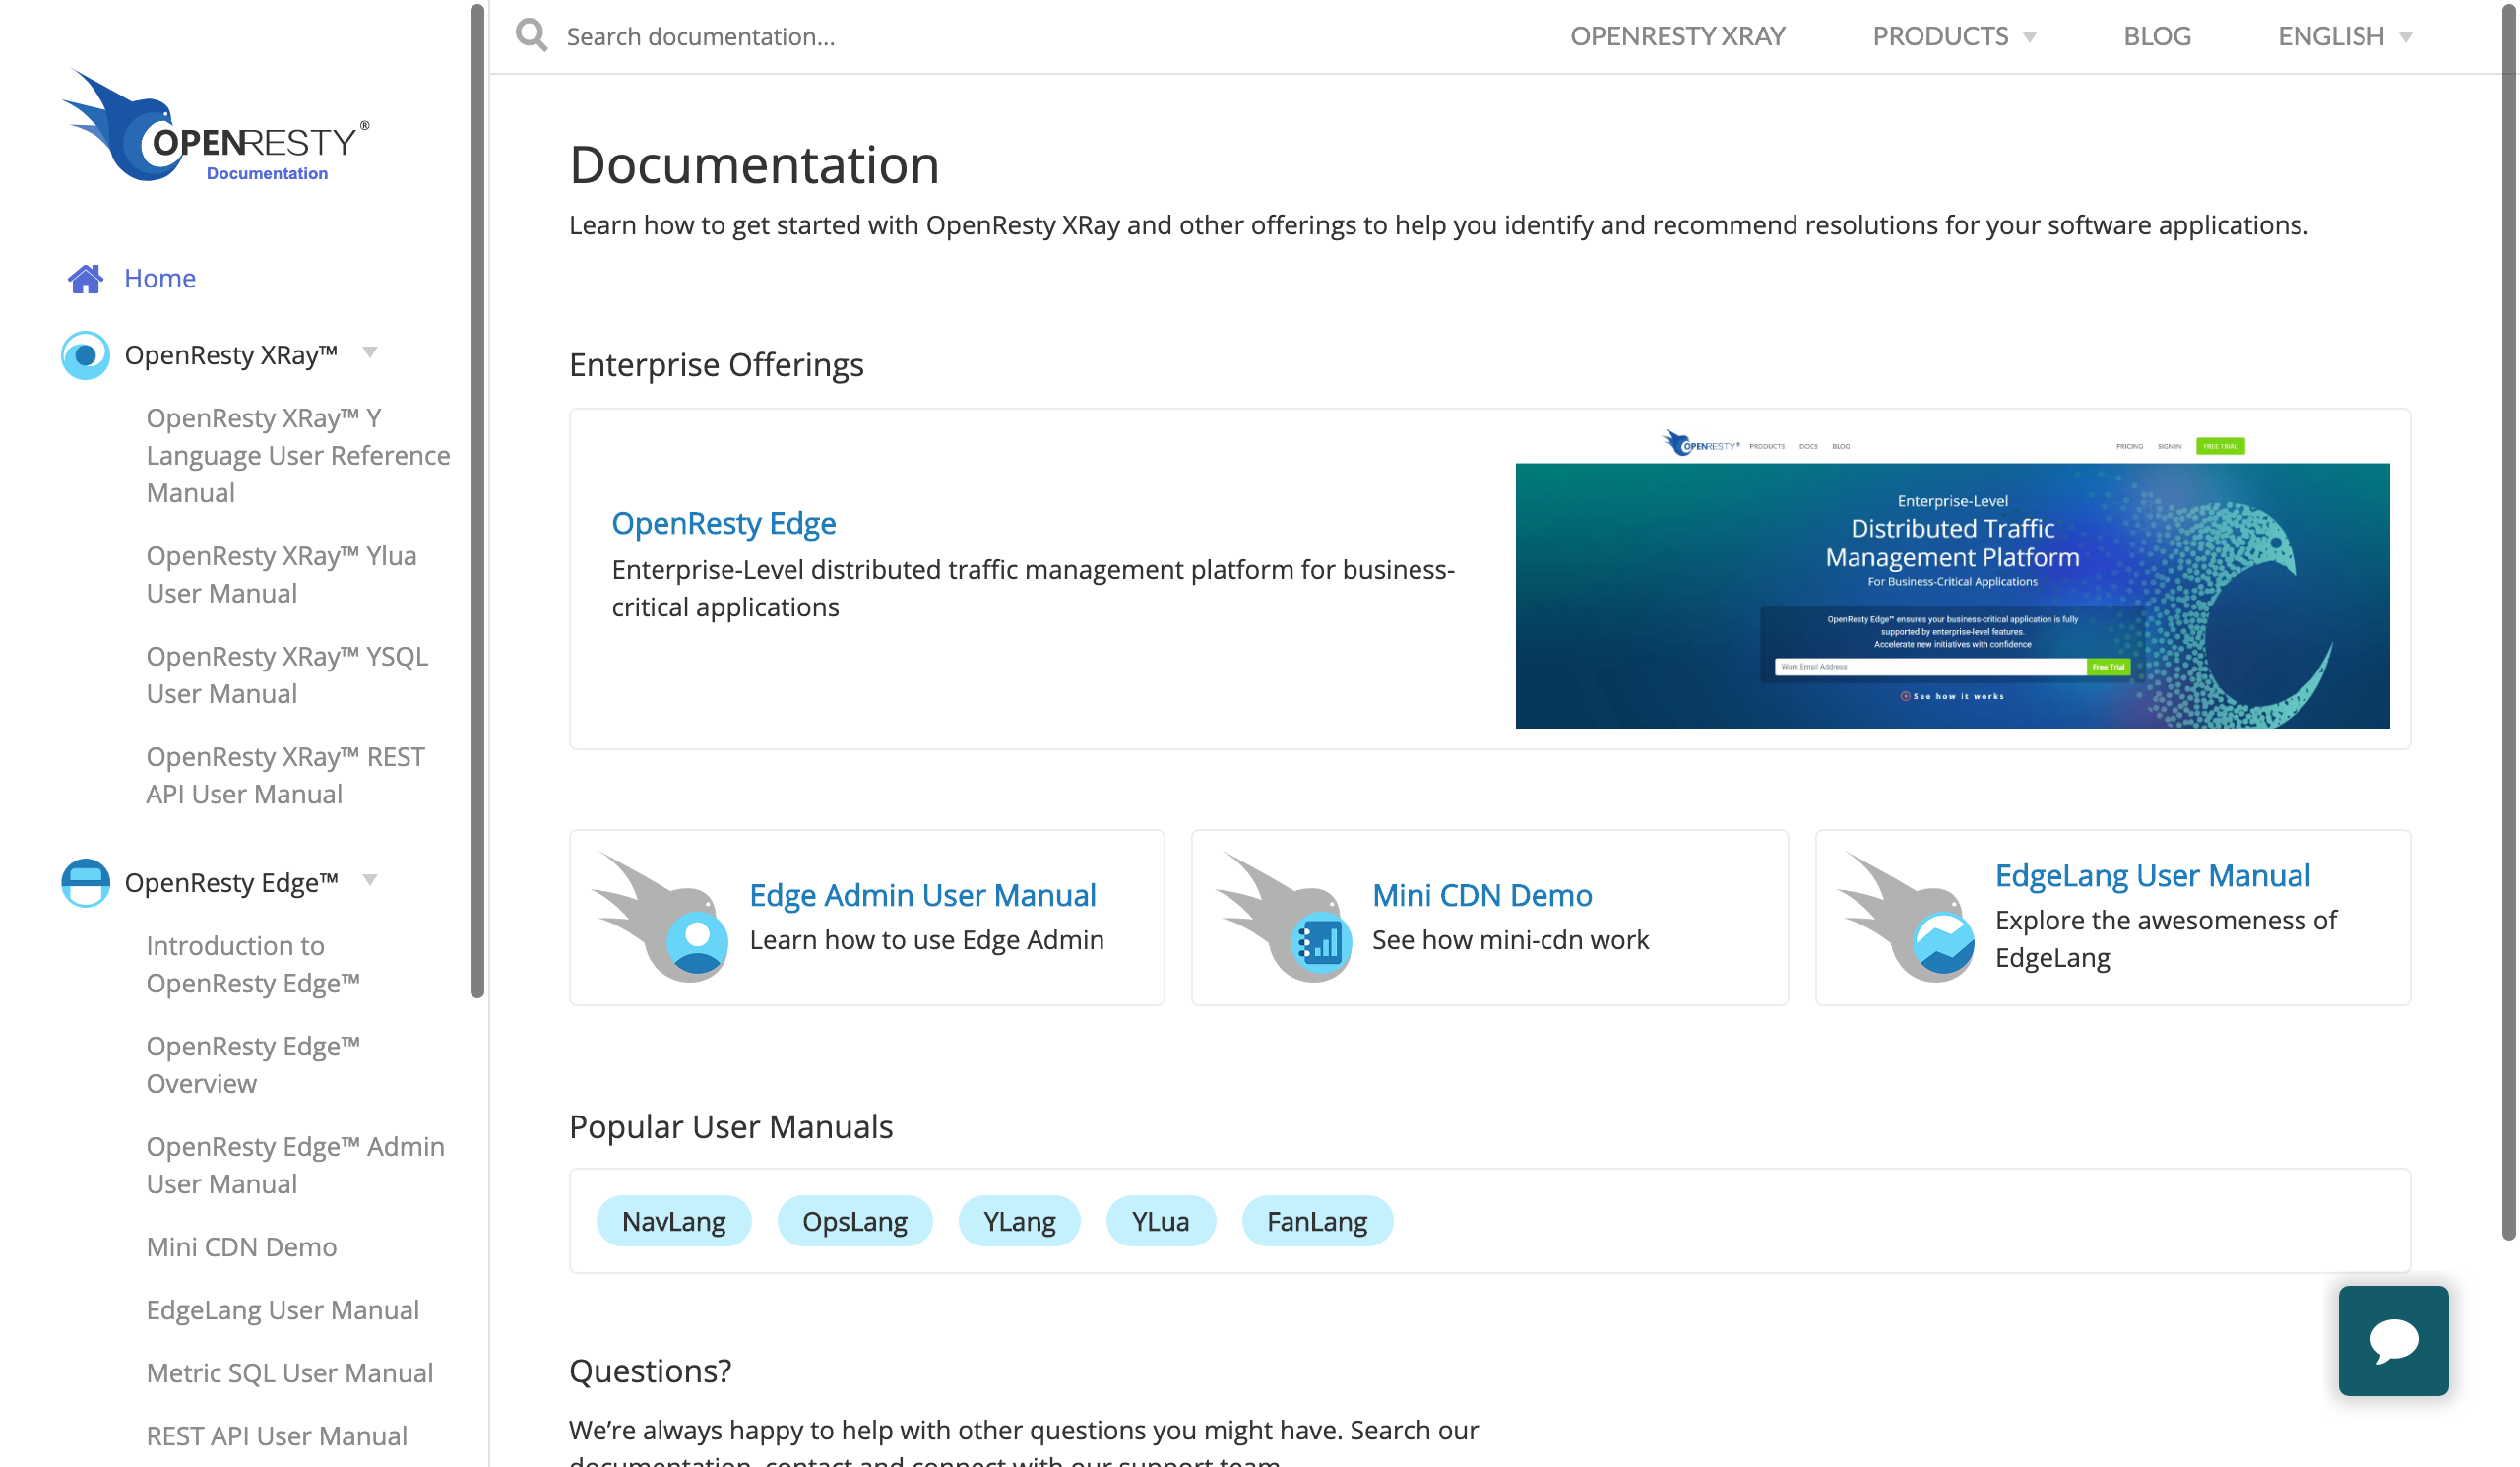Image resolution: width=2520 pixels, height=1467 pixels.
Task: Open the English language dropdown
Action: pos(2345,36)
